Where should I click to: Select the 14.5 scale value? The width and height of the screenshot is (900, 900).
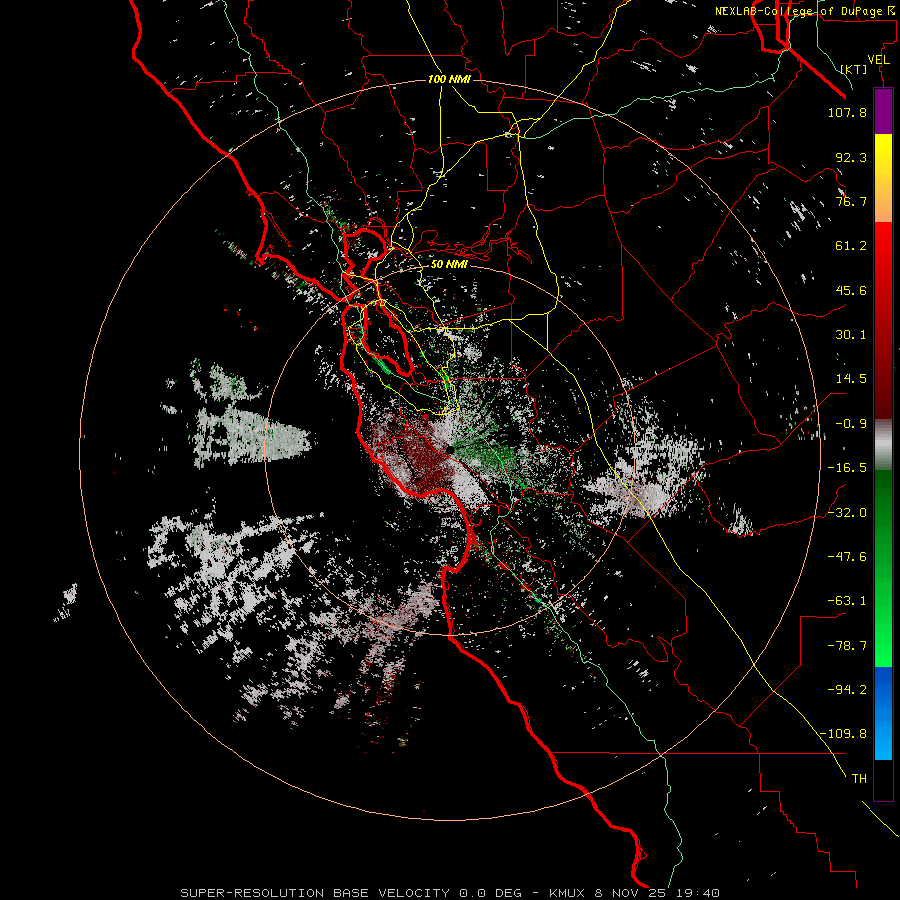coord(851,379)
